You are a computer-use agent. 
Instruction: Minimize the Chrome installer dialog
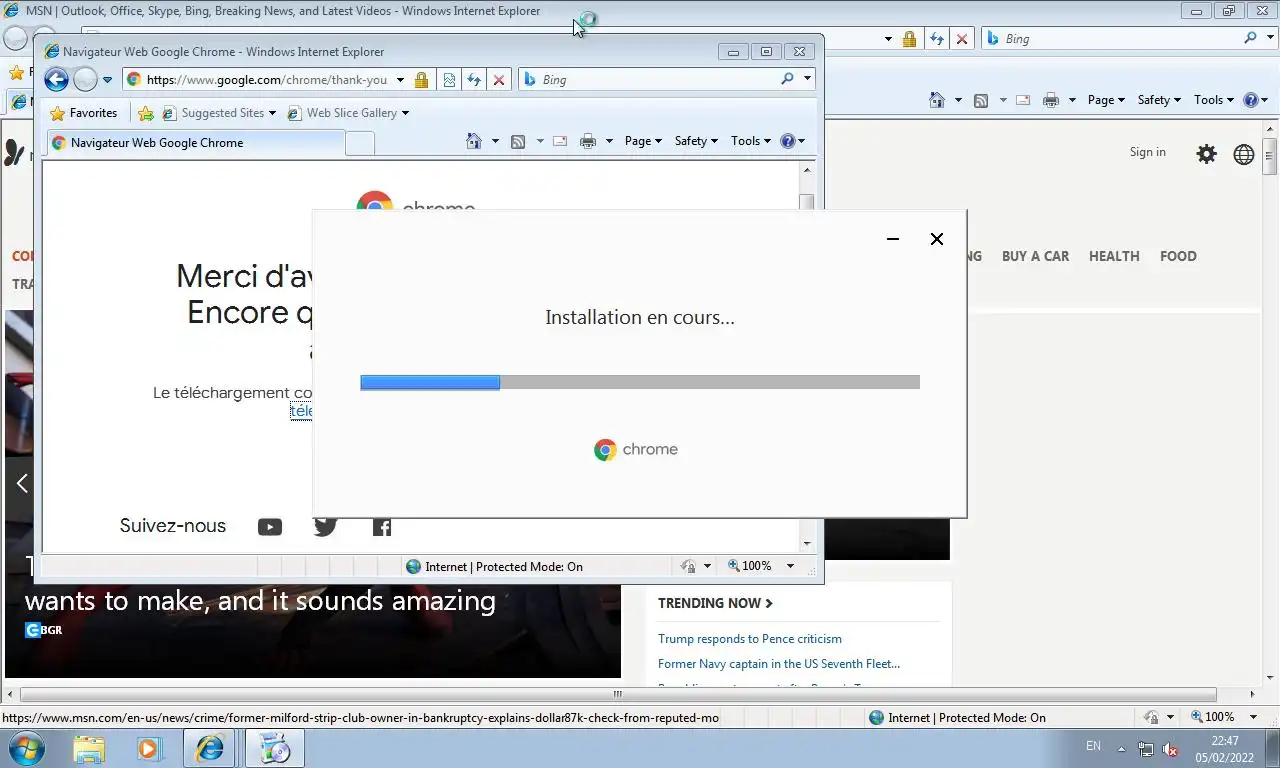[x=893, y=239]
